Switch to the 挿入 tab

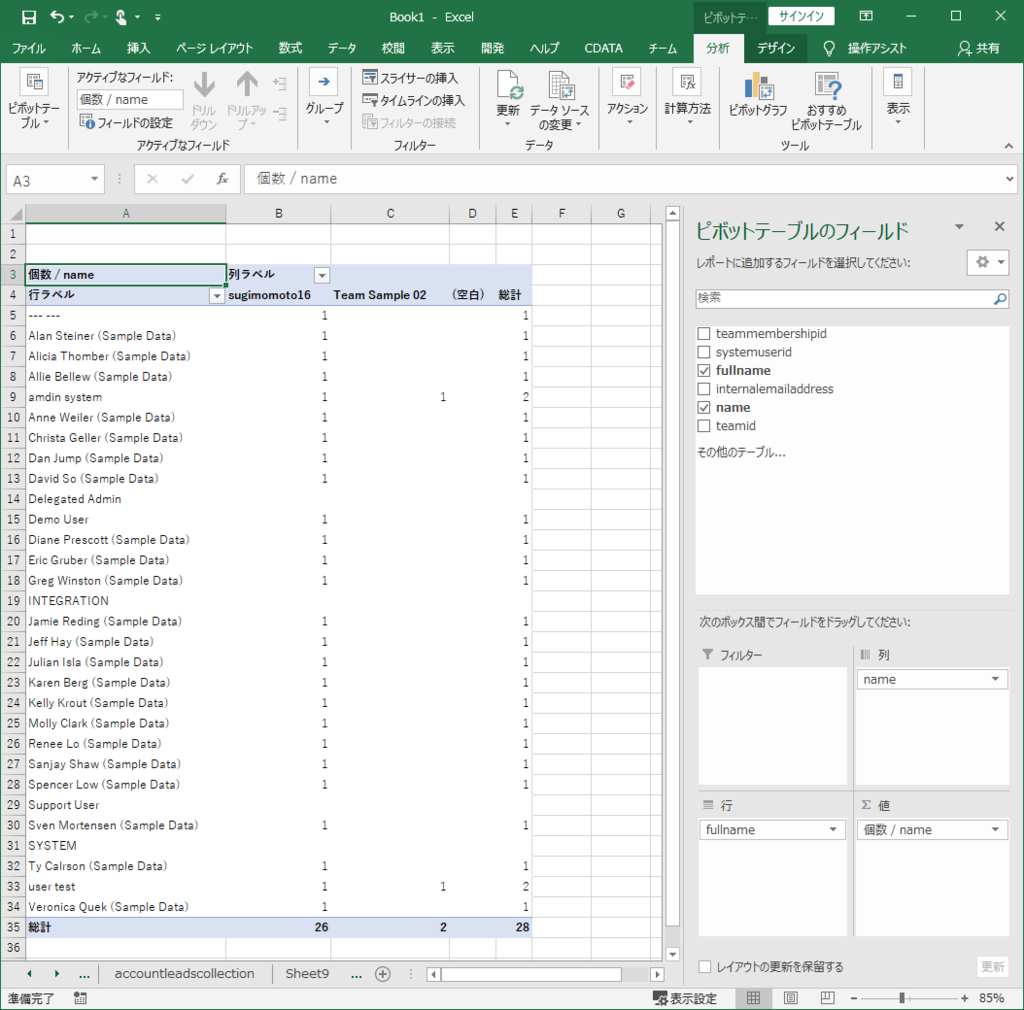click(x=138, y=48)
